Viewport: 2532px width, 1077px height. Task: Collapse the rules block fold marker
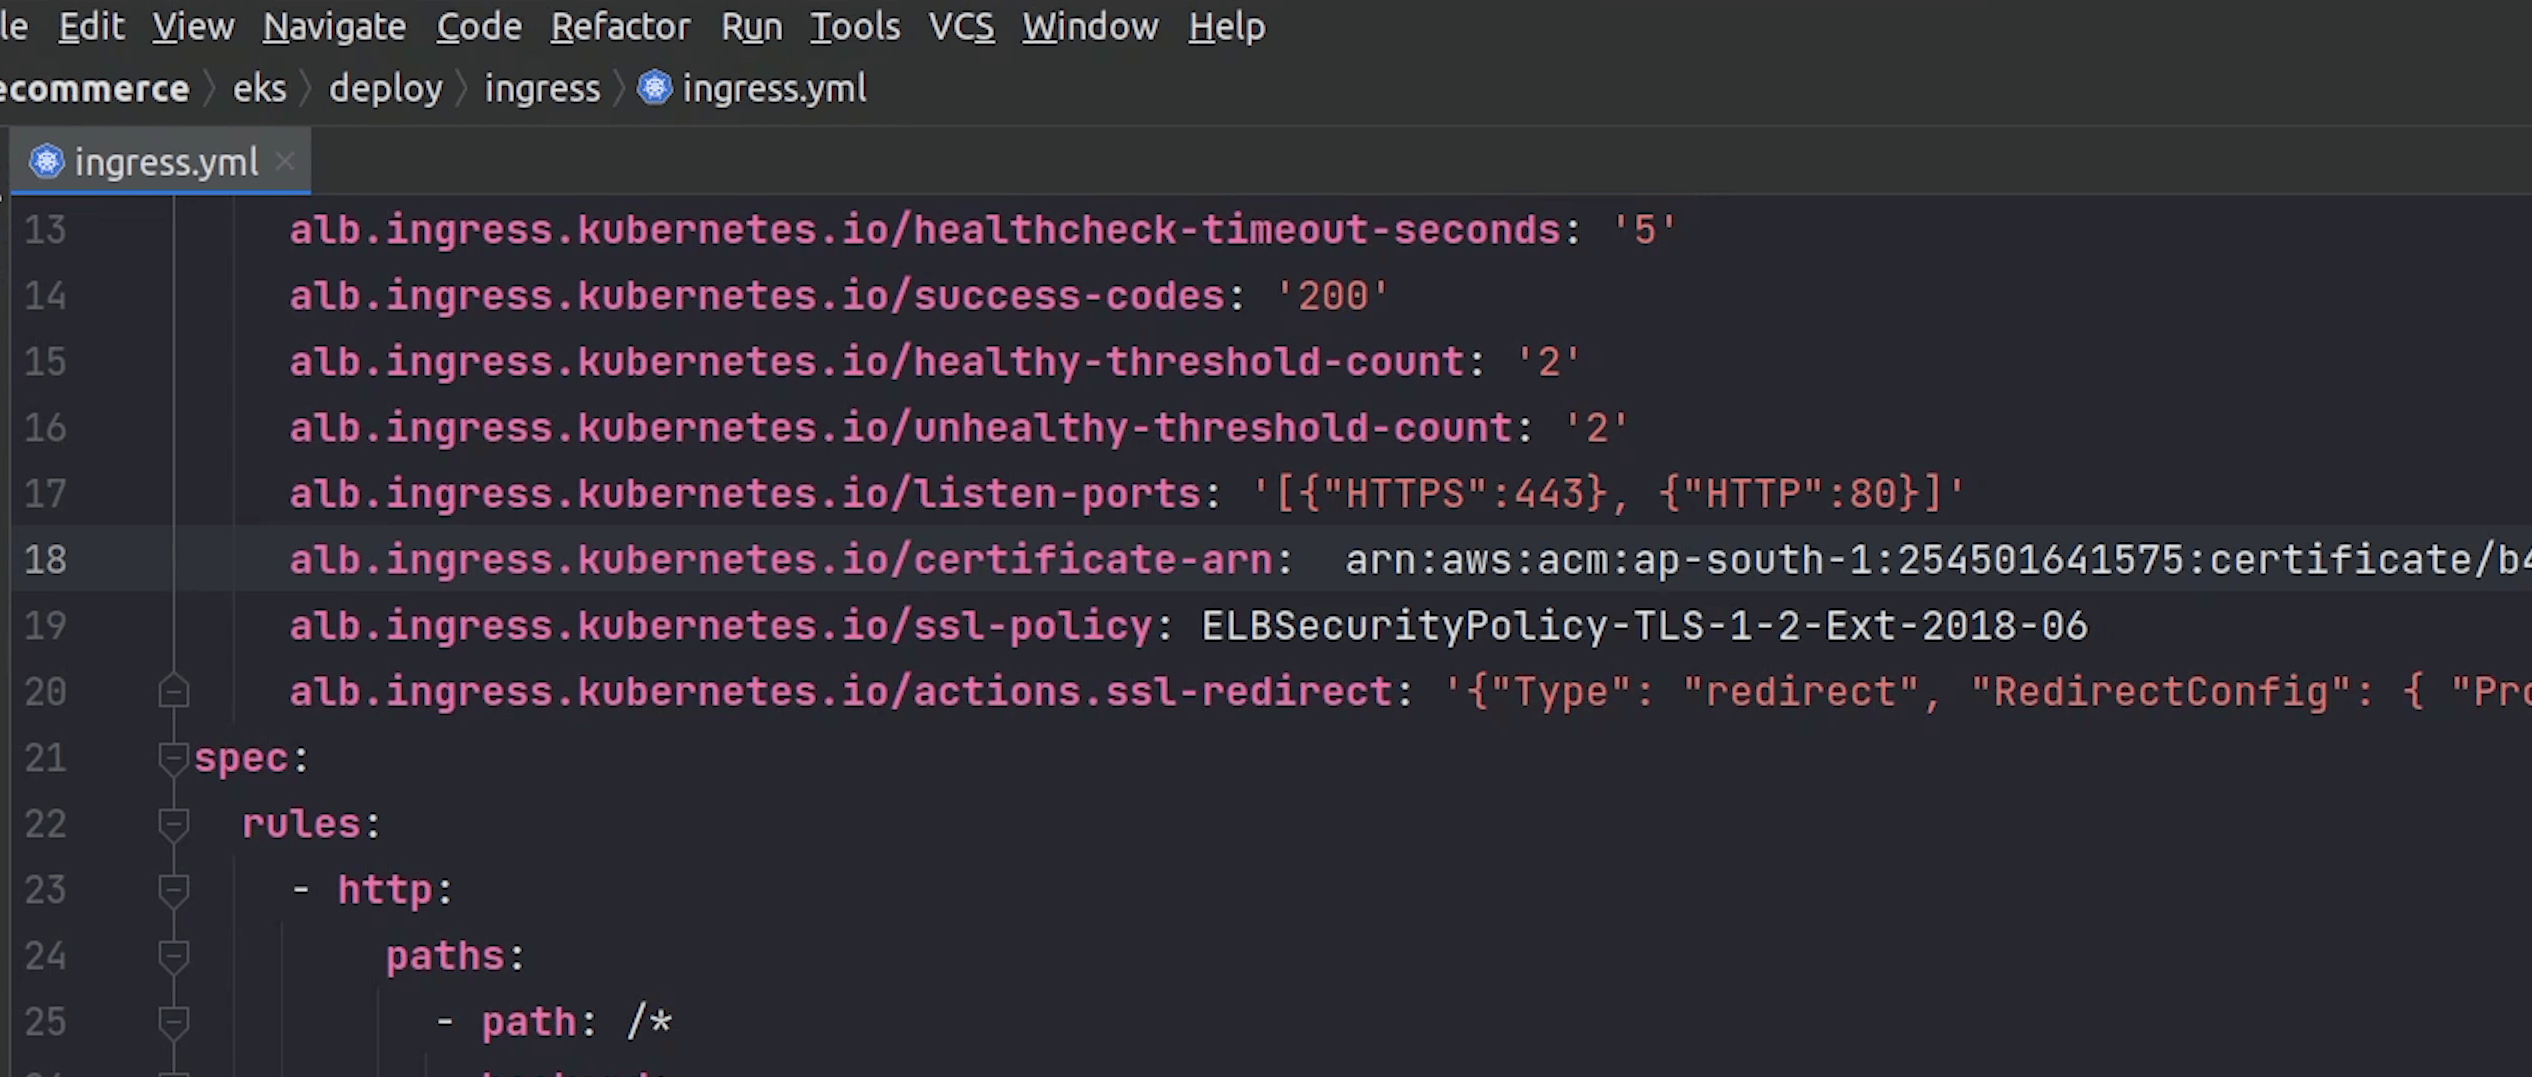coord(173,824)
